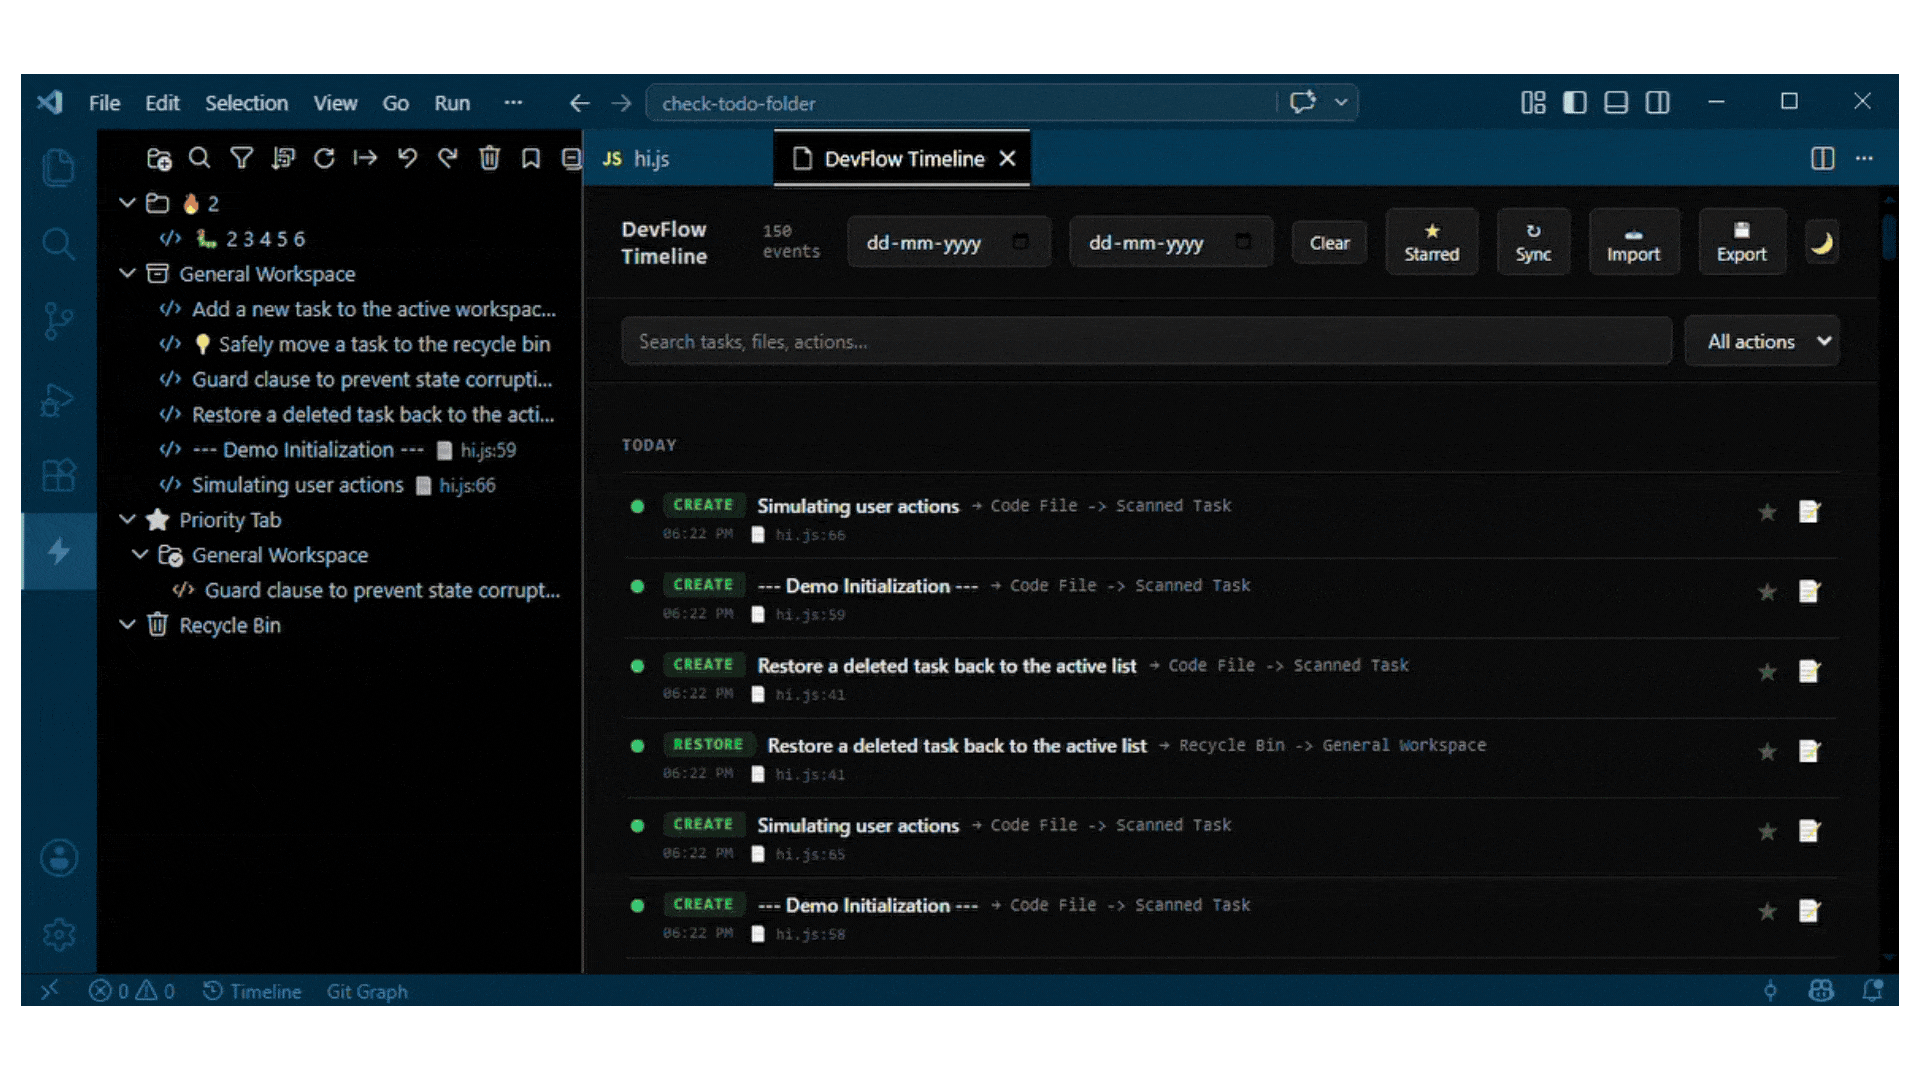Click the notifications bell in status bar

pyautogui.click(x=1873, y=991)
